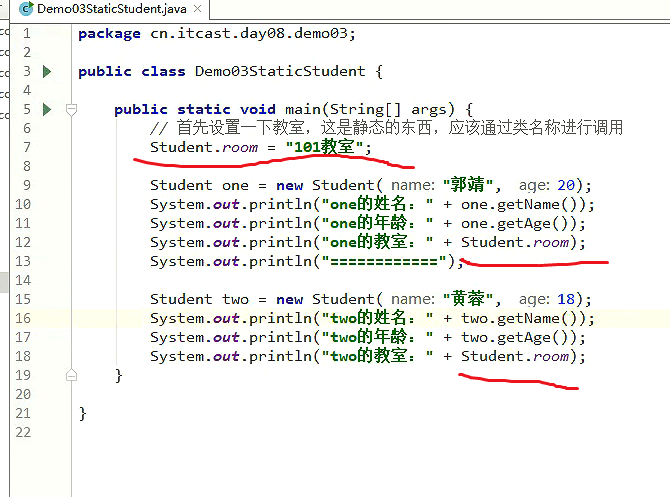
Task: Run main method via gutter arrow on line 5
Action: (x=47, y=109)
